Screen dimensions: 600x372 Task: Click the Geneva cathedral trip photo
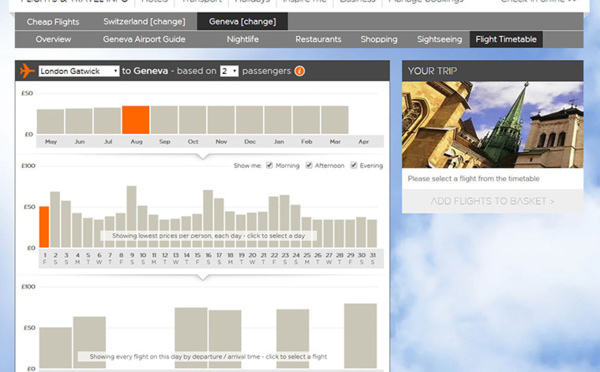tap(492, 125)
